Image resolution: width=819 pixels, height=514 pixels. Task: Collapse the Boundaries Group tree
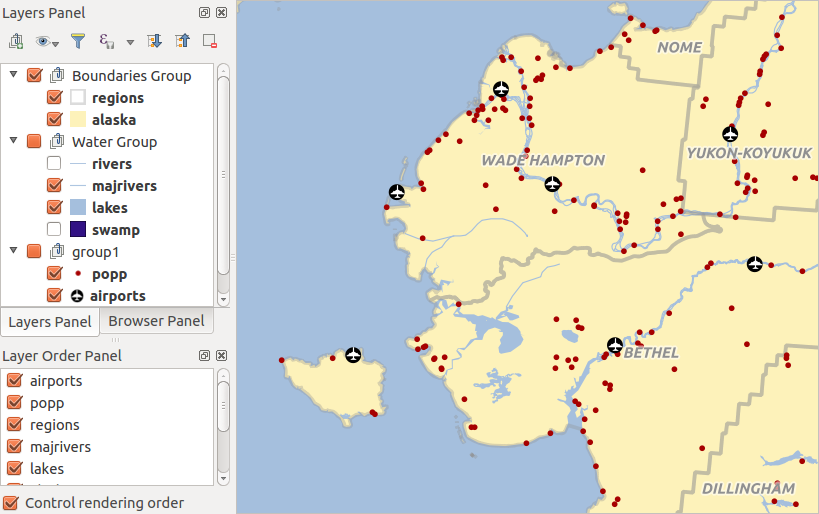[x=14, y=76]
